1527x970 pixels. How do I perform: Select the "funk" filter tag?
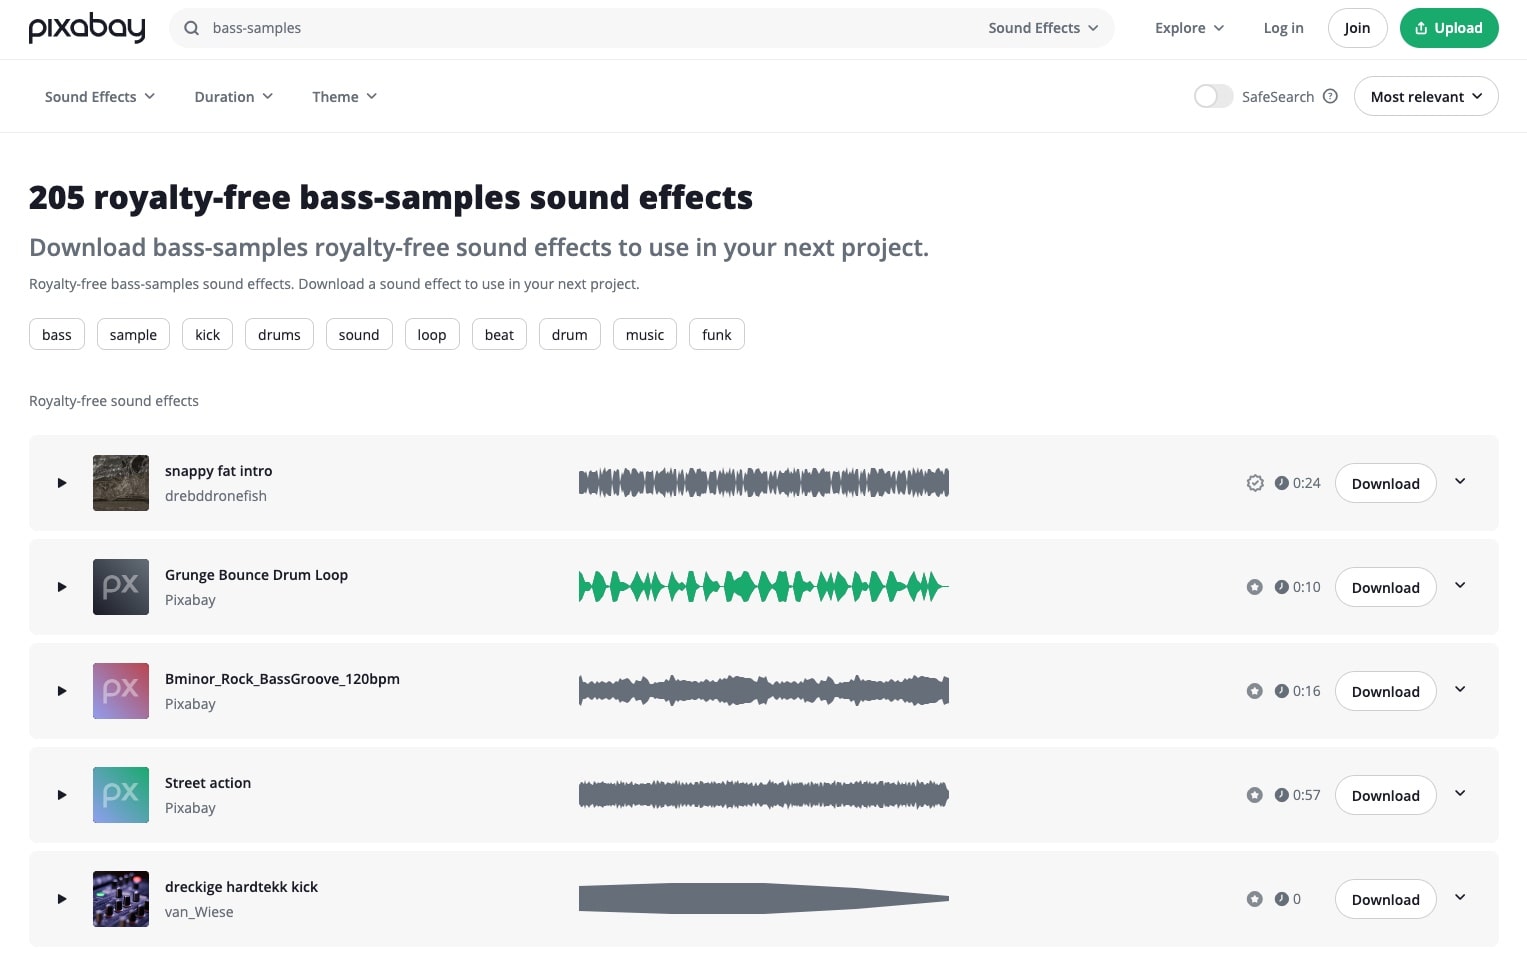716,334
